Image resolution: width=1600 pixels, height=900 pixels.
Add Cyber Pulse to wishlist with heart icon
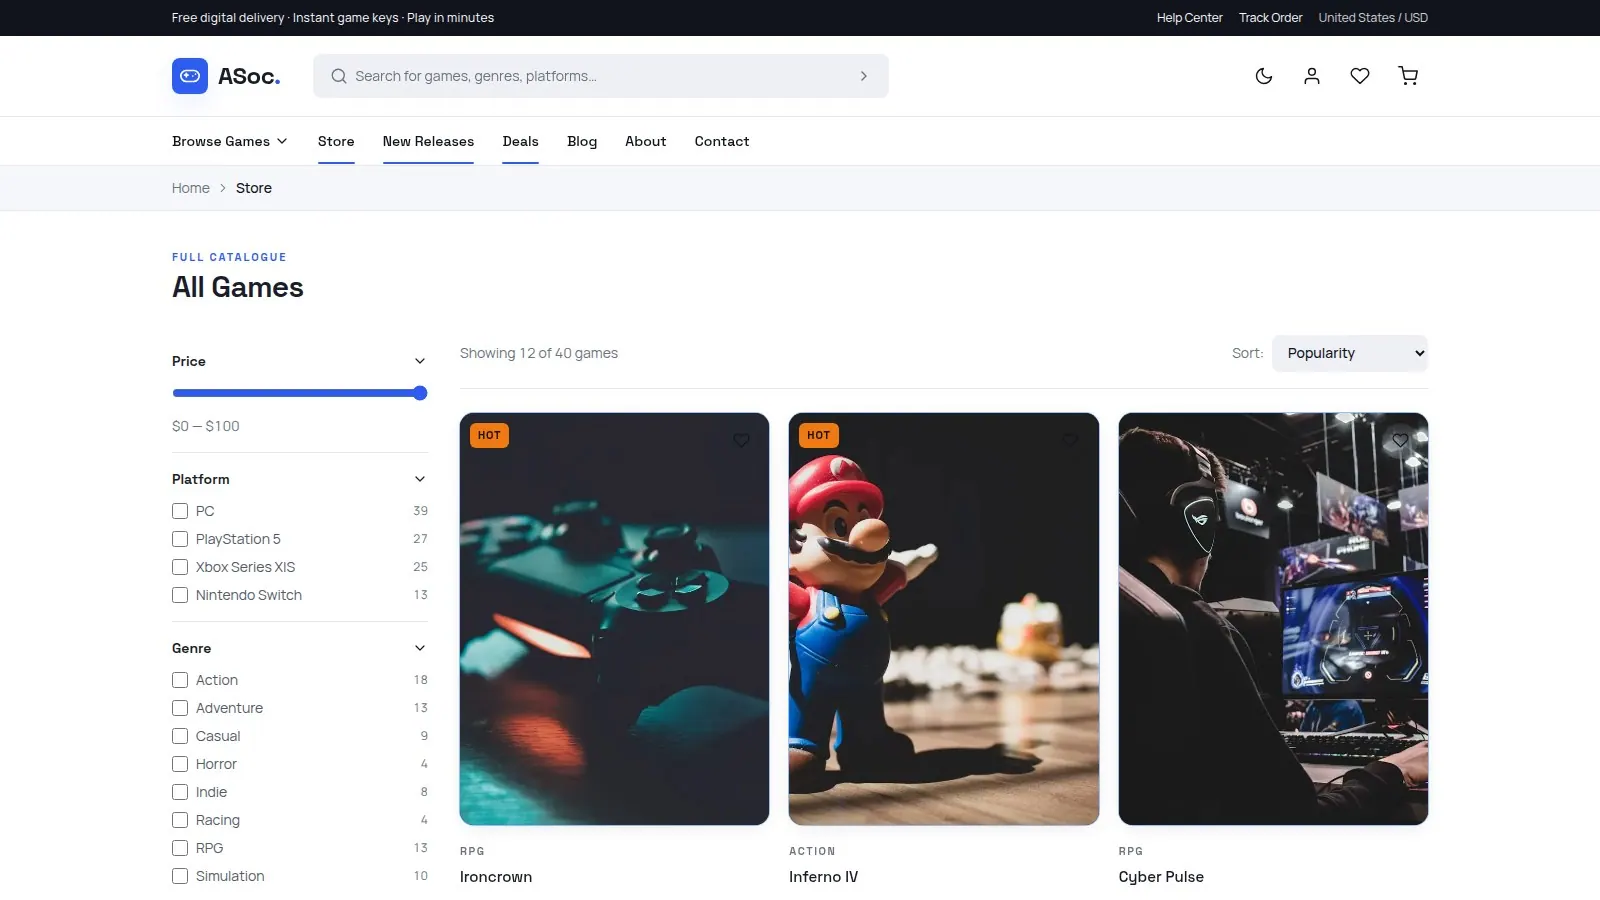tap(1400, 440)
